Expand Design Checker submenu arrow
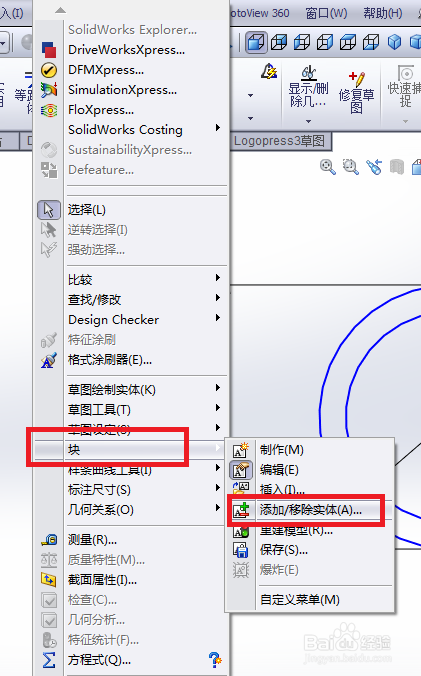The image size is (421, 676). 218,318
